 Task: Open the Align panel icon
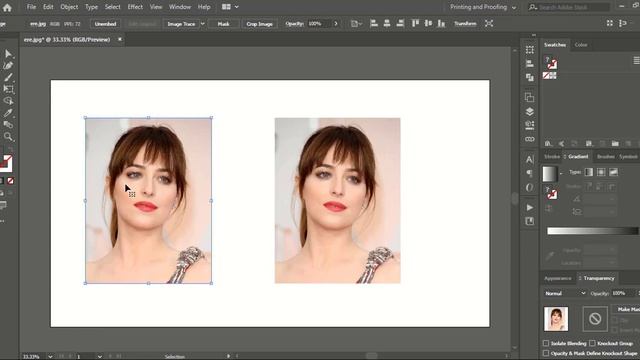(529, 64)
